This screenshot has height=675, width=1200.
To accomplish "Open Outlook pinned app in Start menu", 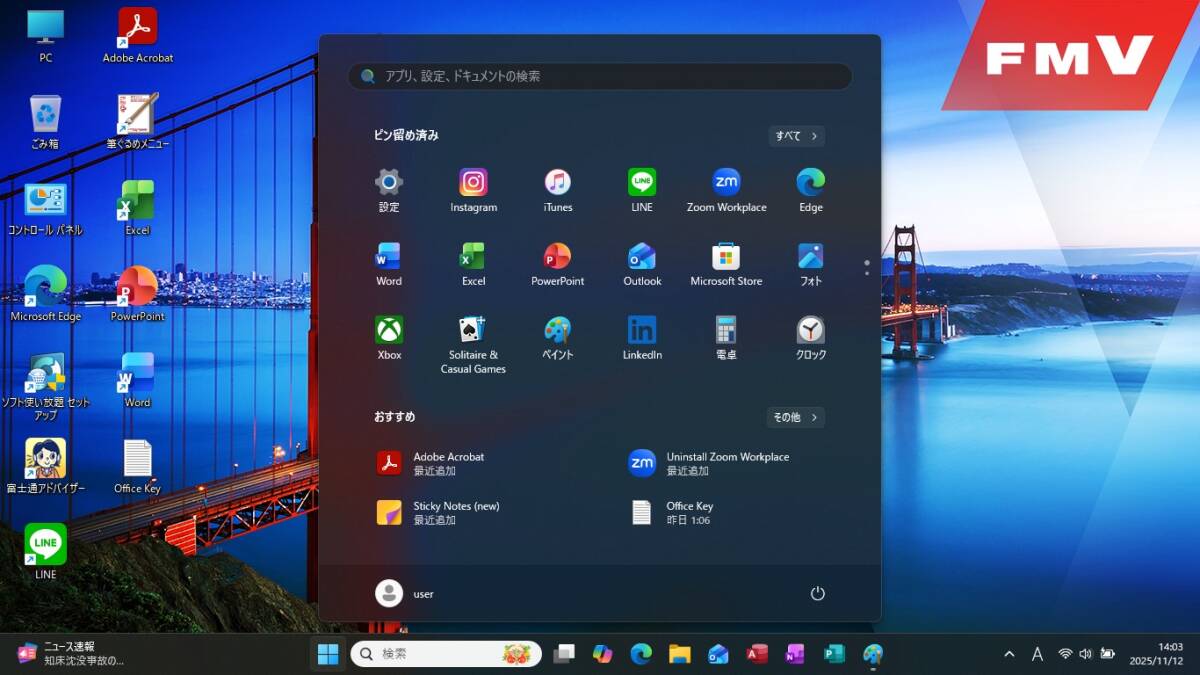I will pyautogui.click(x=642, y=264).
